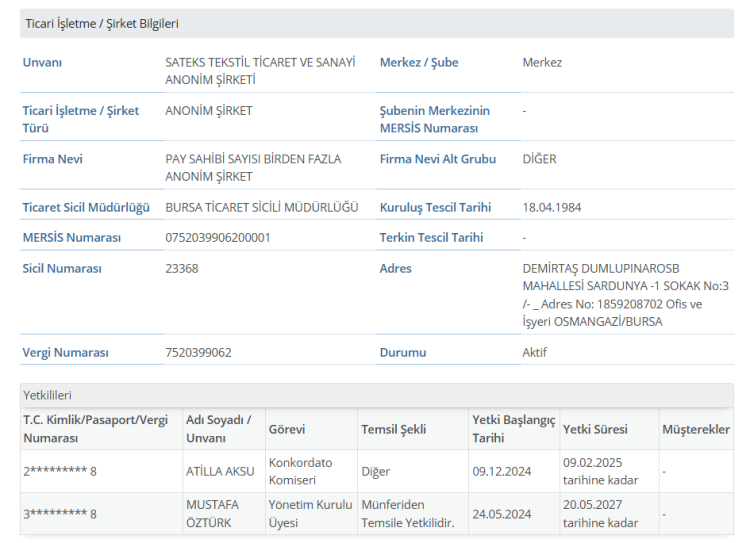The width and height of the screenshot is (750, 543).
Task: Click the Yetkilileri table title
Action: pos(47,395)
